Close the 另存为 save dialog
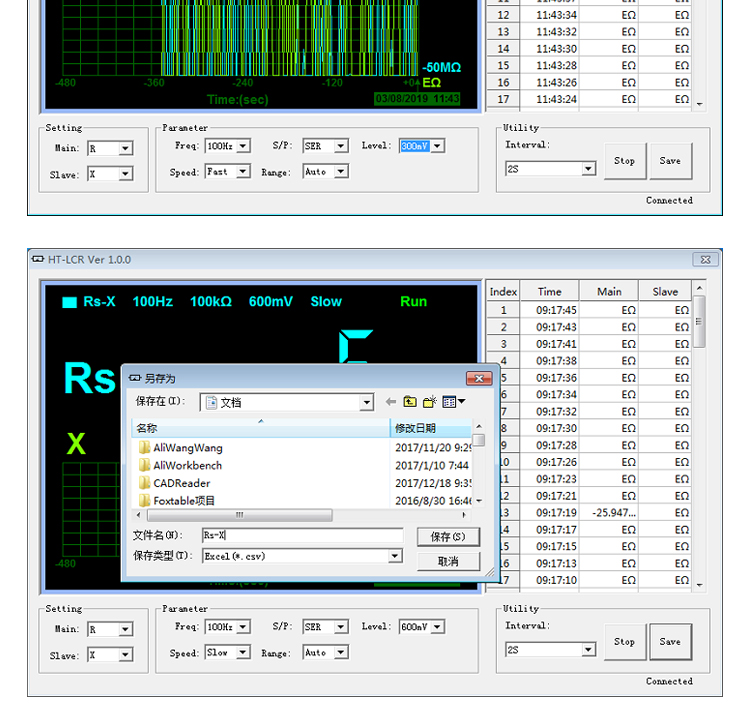The height and width of the screenshot is (717, 750). (x=480, y=378)
